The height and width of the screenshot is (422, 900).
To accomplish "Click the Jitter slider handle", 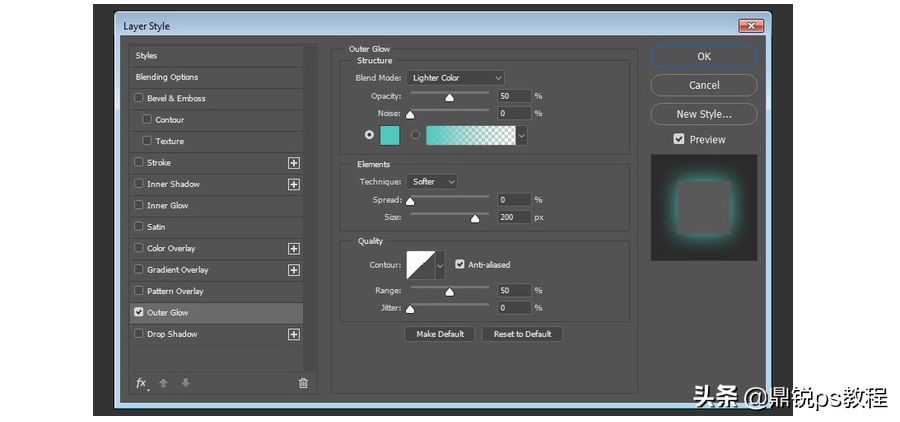I will (410, 309).
